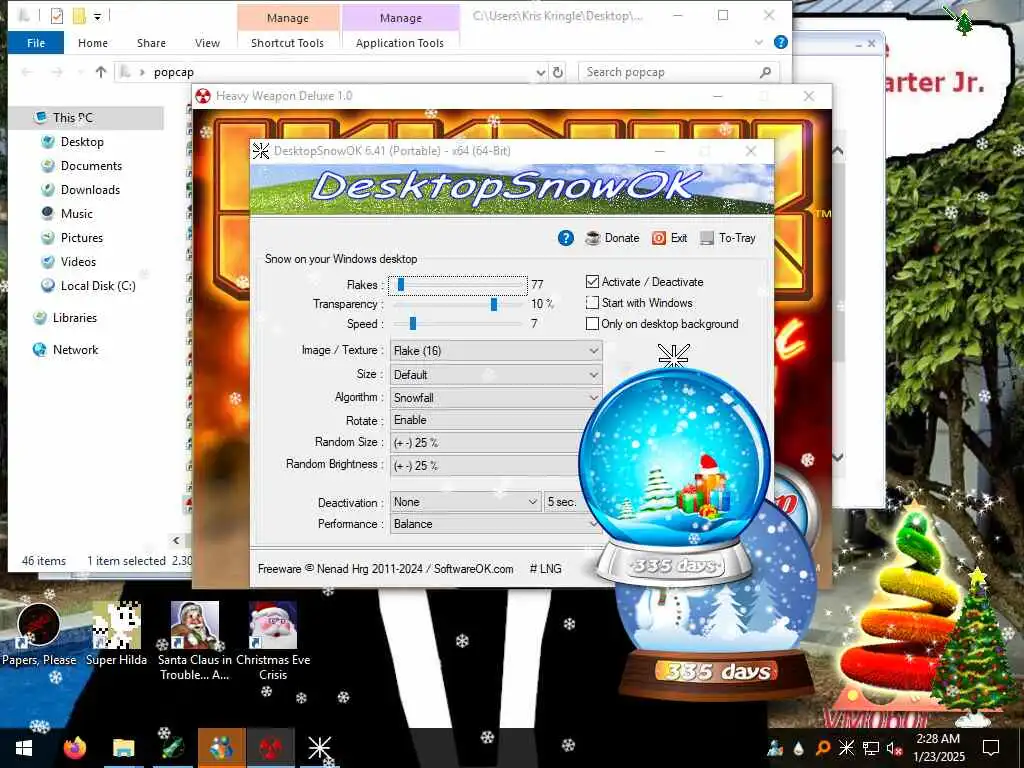Click the Explorer Back arrow

point(27,72)
